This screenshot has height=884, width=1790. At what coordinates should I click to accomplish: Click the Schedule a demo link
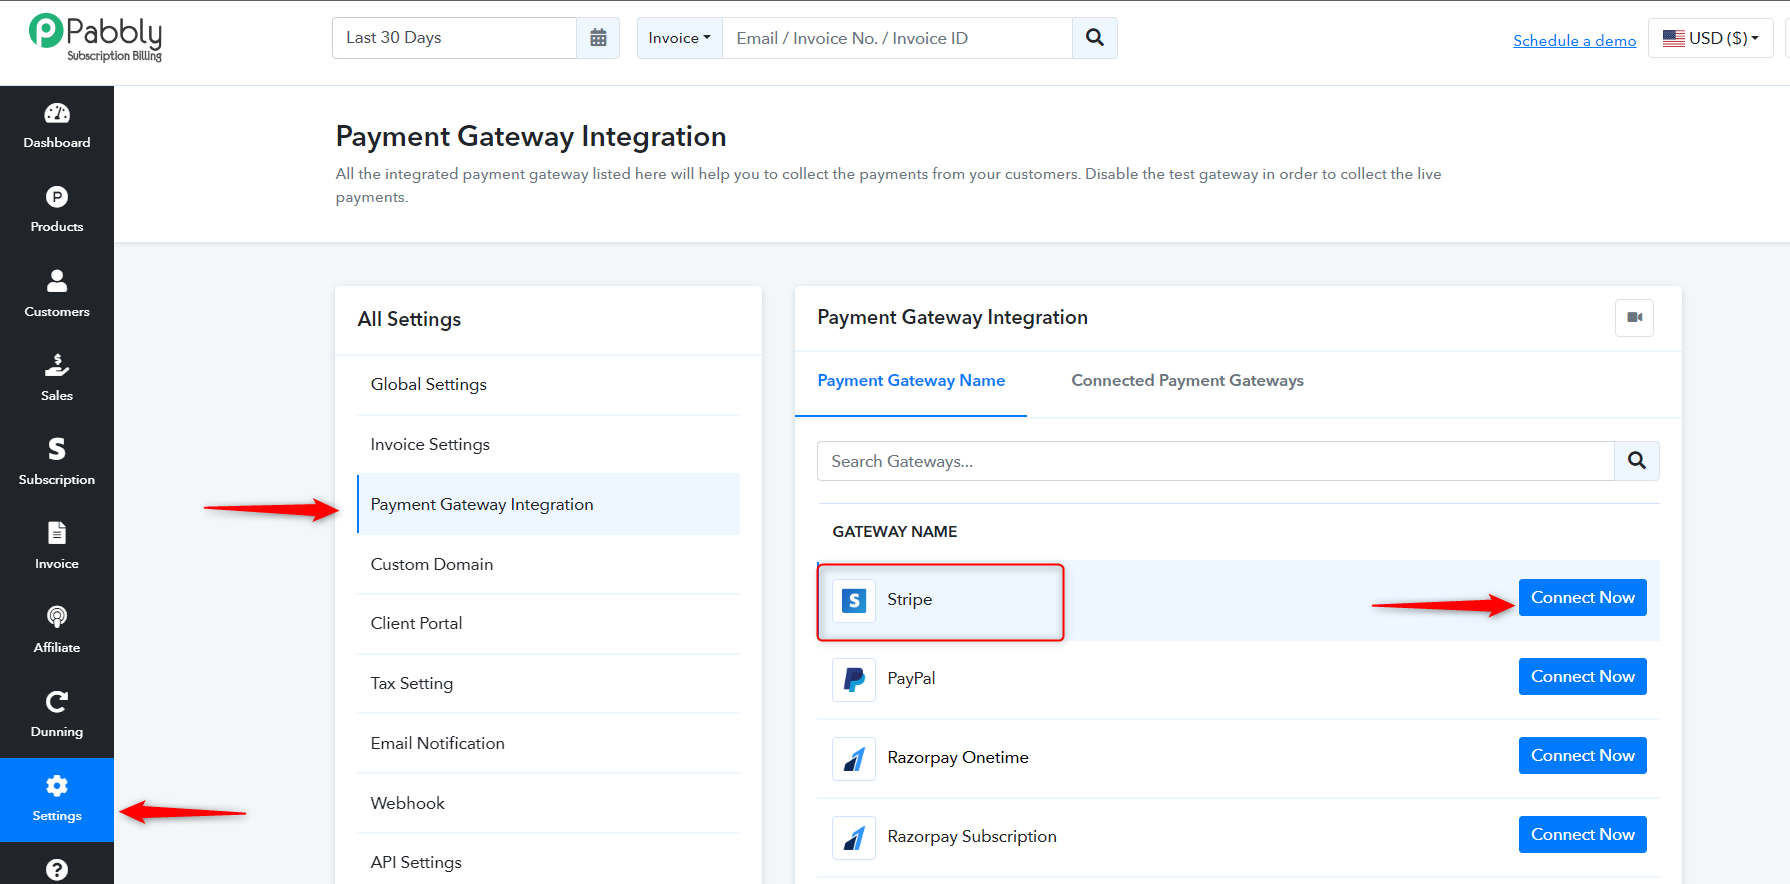point(1574,40)
